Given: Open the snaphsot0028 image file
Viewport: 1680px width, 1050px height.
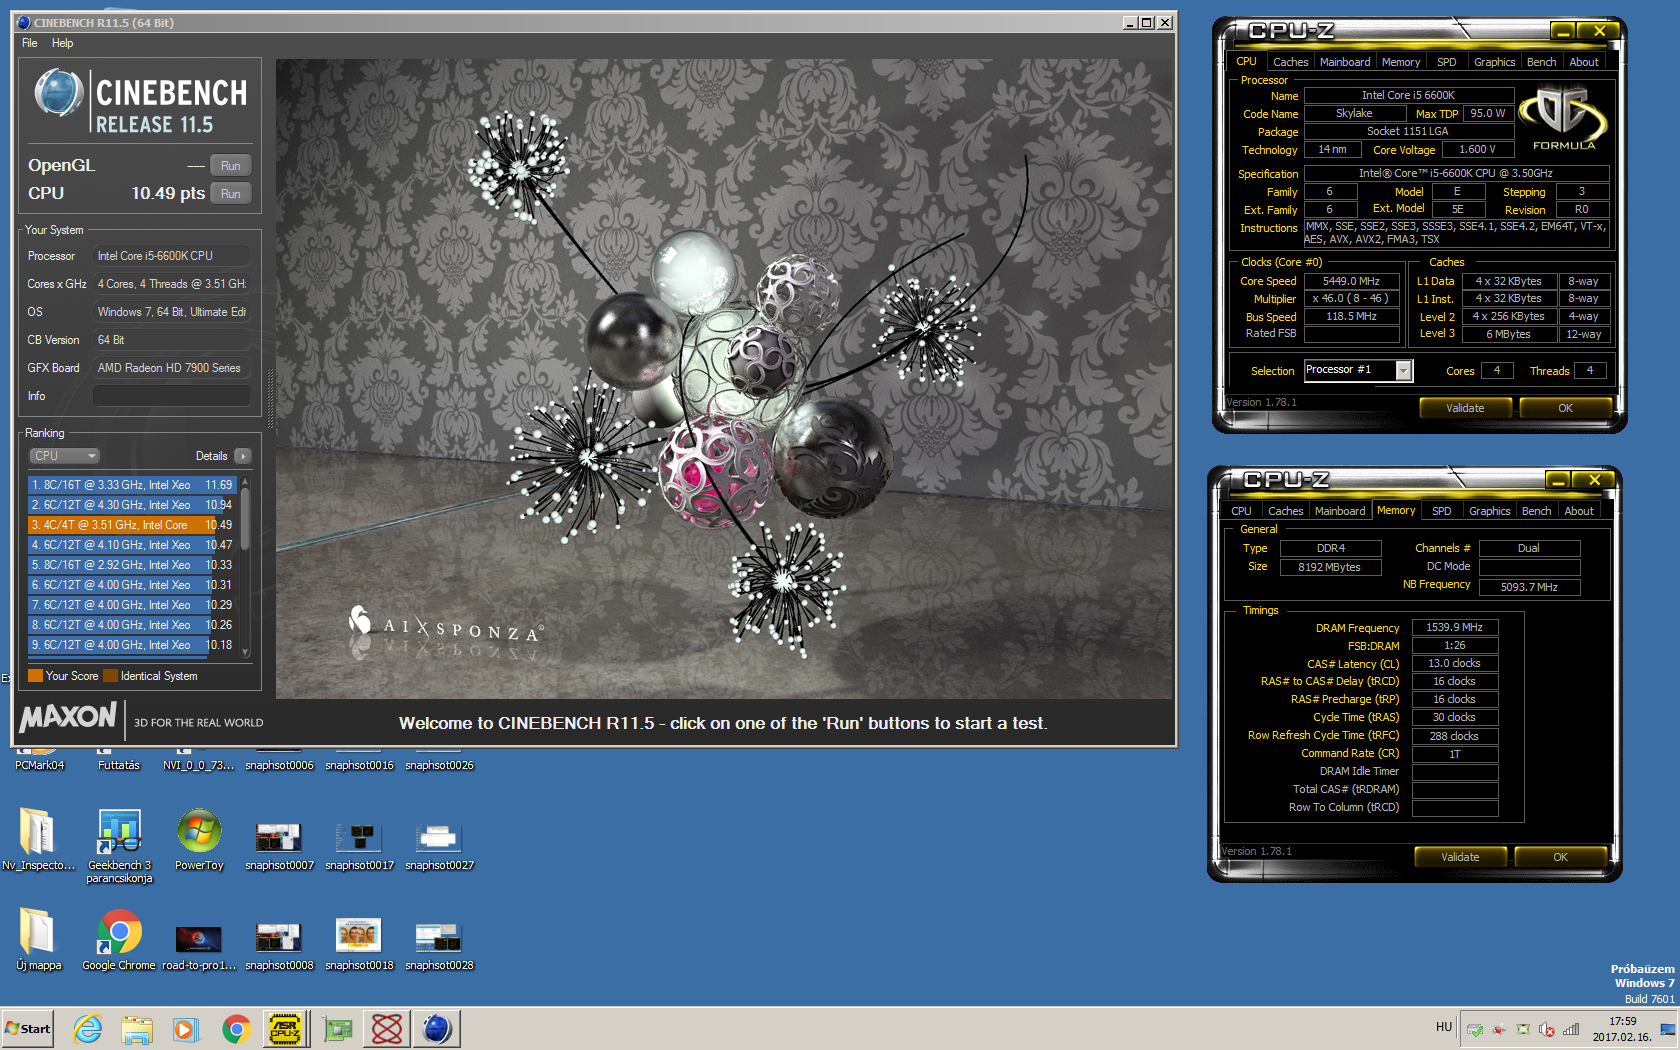Looking at the screenshot, I should (439, 946).
